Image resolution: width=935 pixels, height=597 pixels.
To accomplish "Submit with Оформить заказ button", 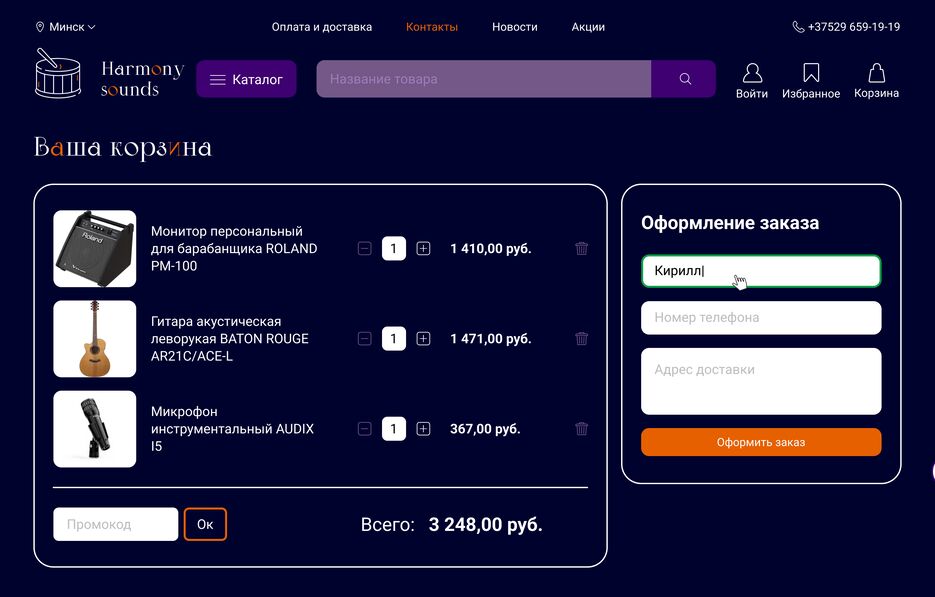I will [761, 442].
